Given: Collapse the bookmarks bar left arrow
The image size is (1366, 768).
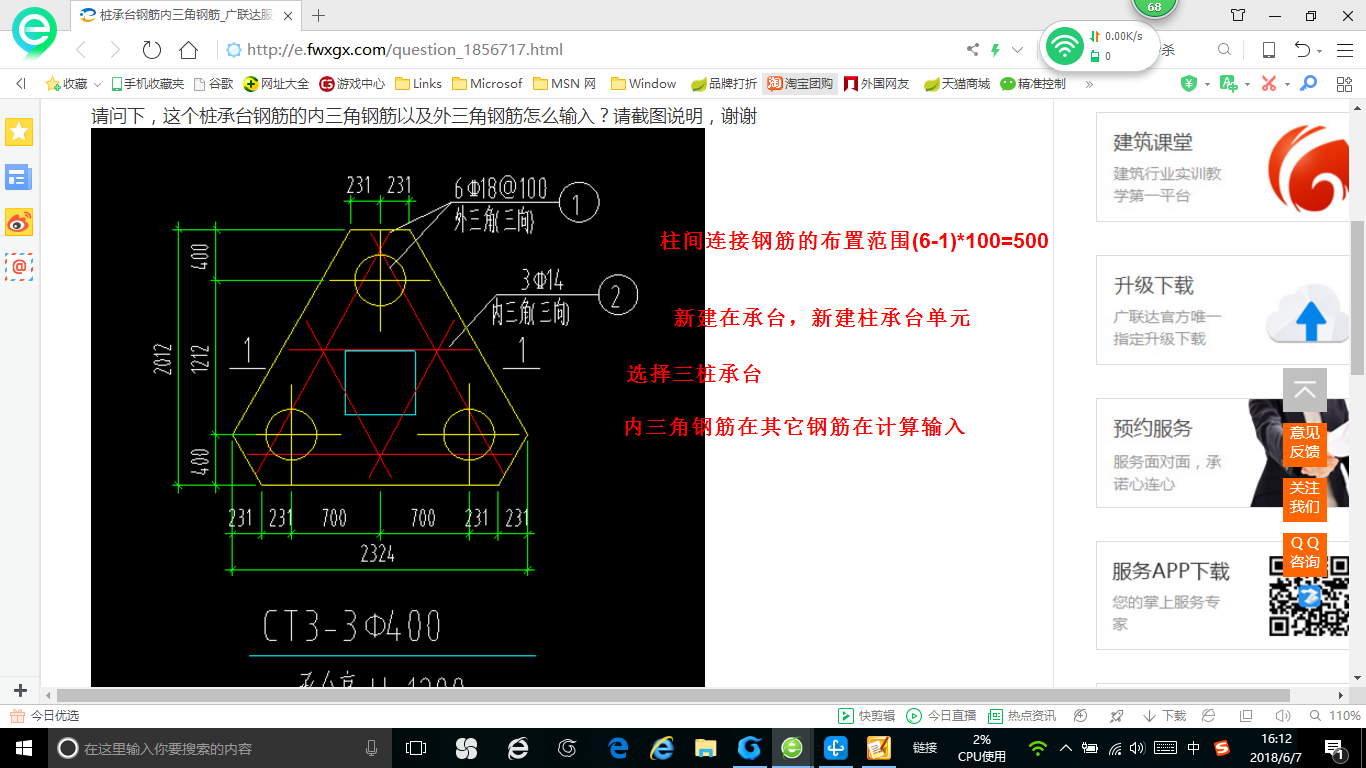Looking at the screenshot, I should [21, 84].
